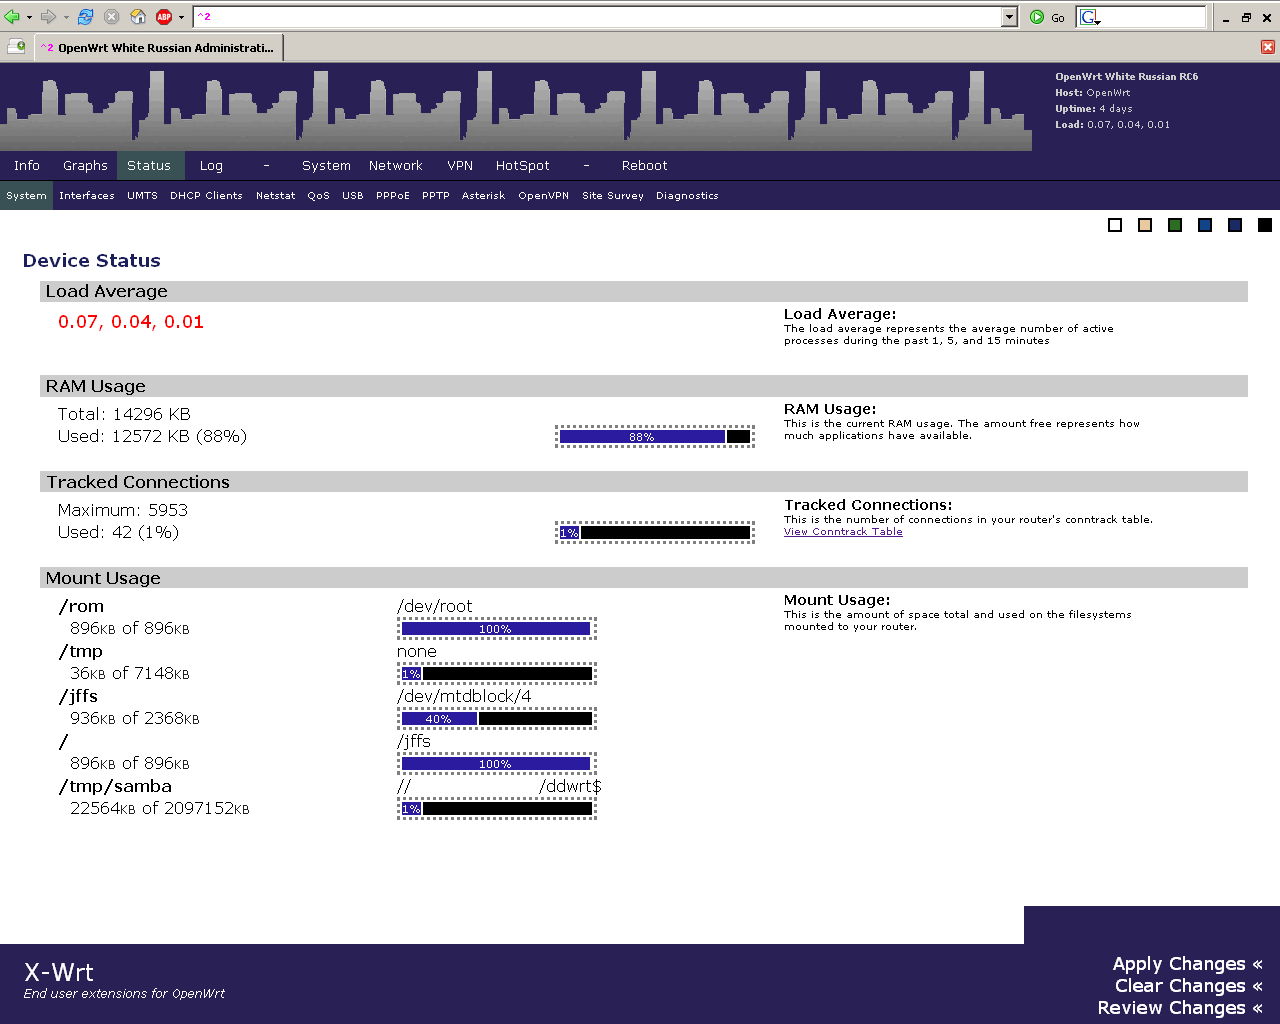Image resolution: width=1280 pixels, height=1024 pixels.
Task: Click the green Go arrow icon
Action: pos(1037,17)
